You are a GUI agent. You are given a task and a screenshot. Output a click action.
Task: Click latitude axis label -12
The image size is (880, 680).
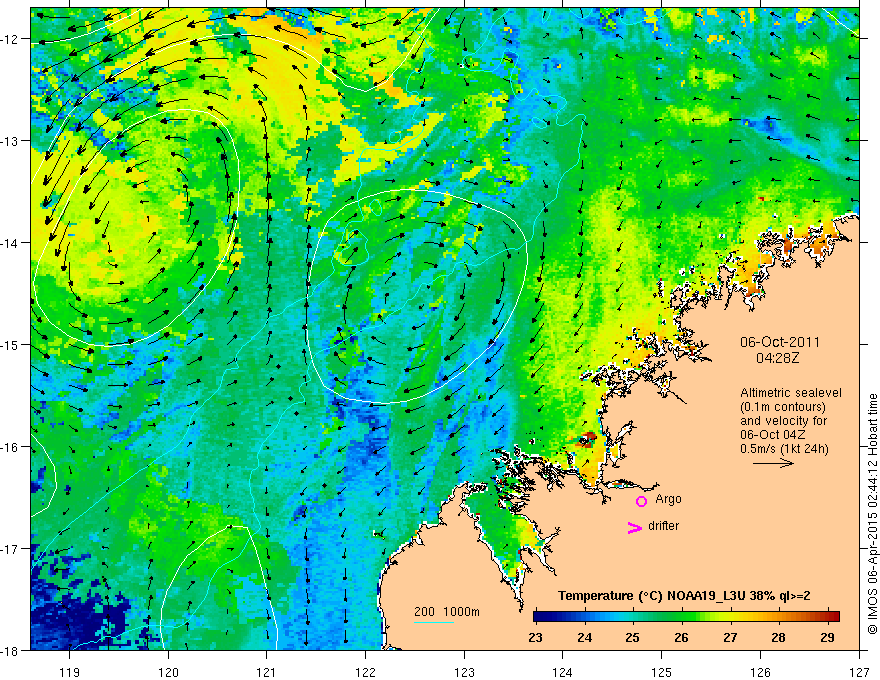(x=11, y=39)
